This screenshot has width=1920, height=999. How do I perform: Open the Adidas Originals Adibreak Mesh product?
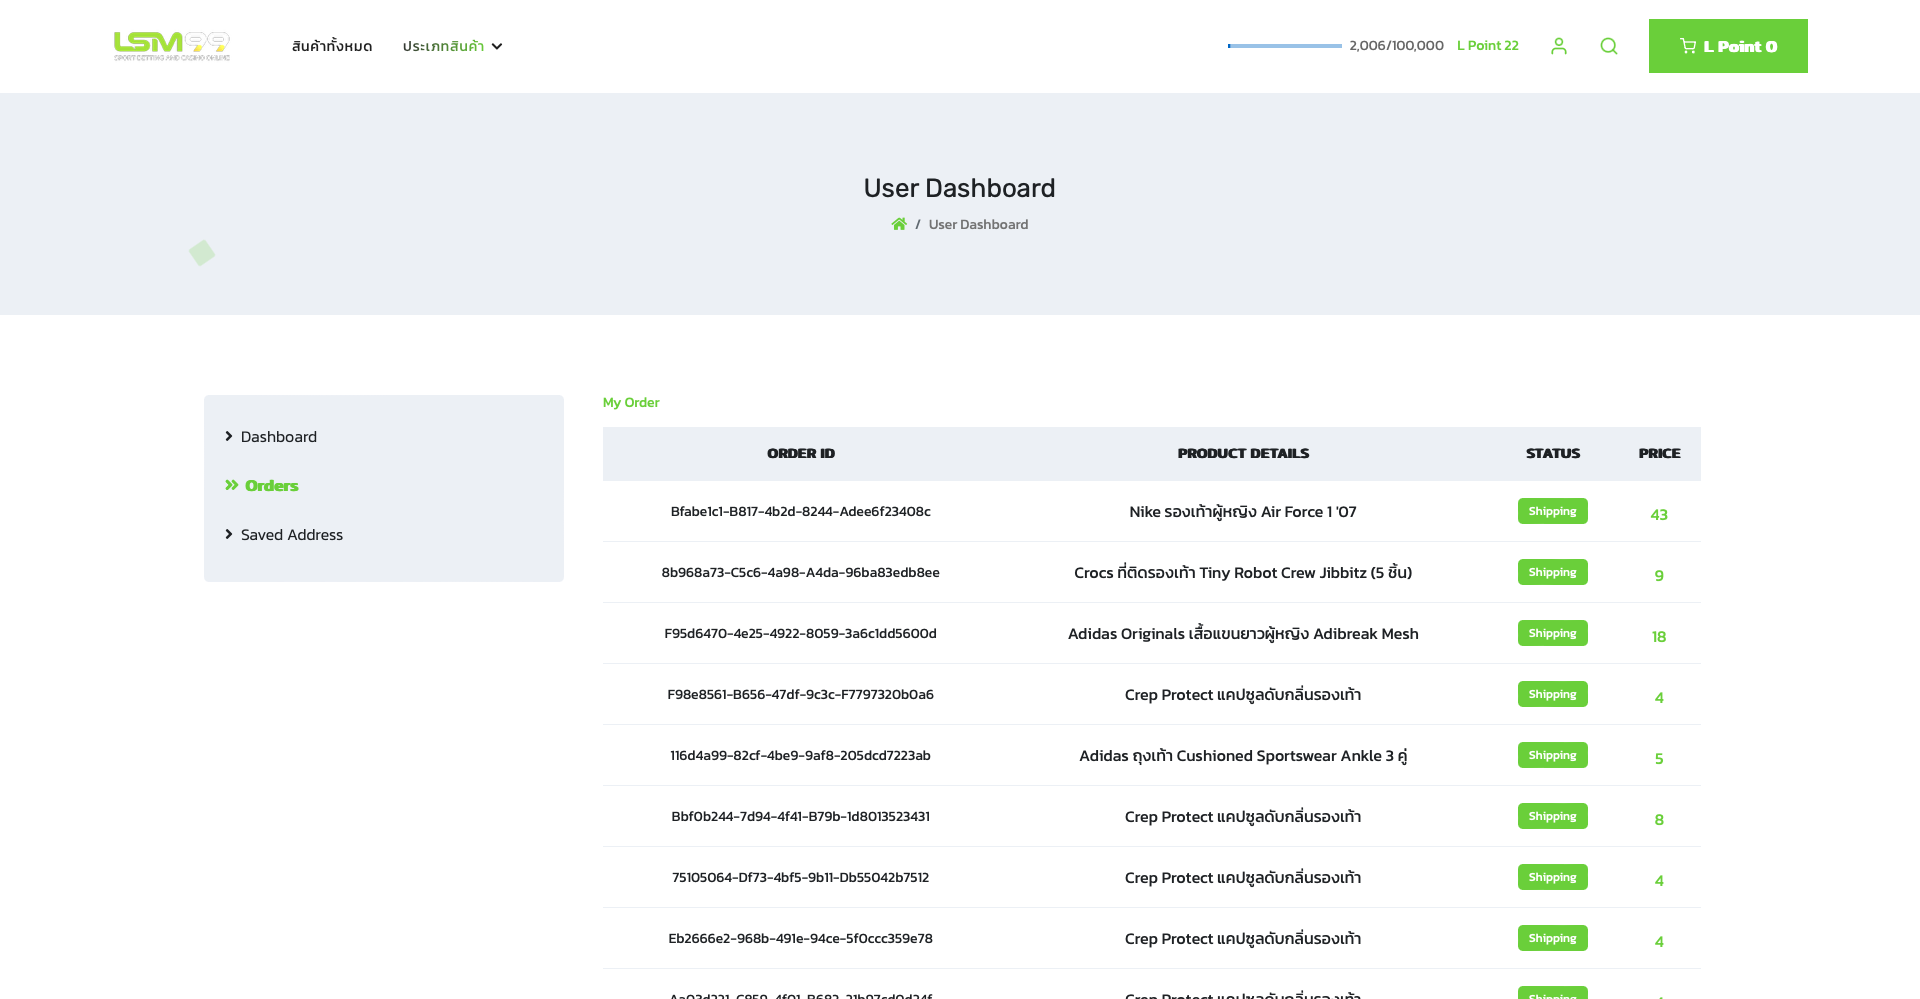(1242, 634)
